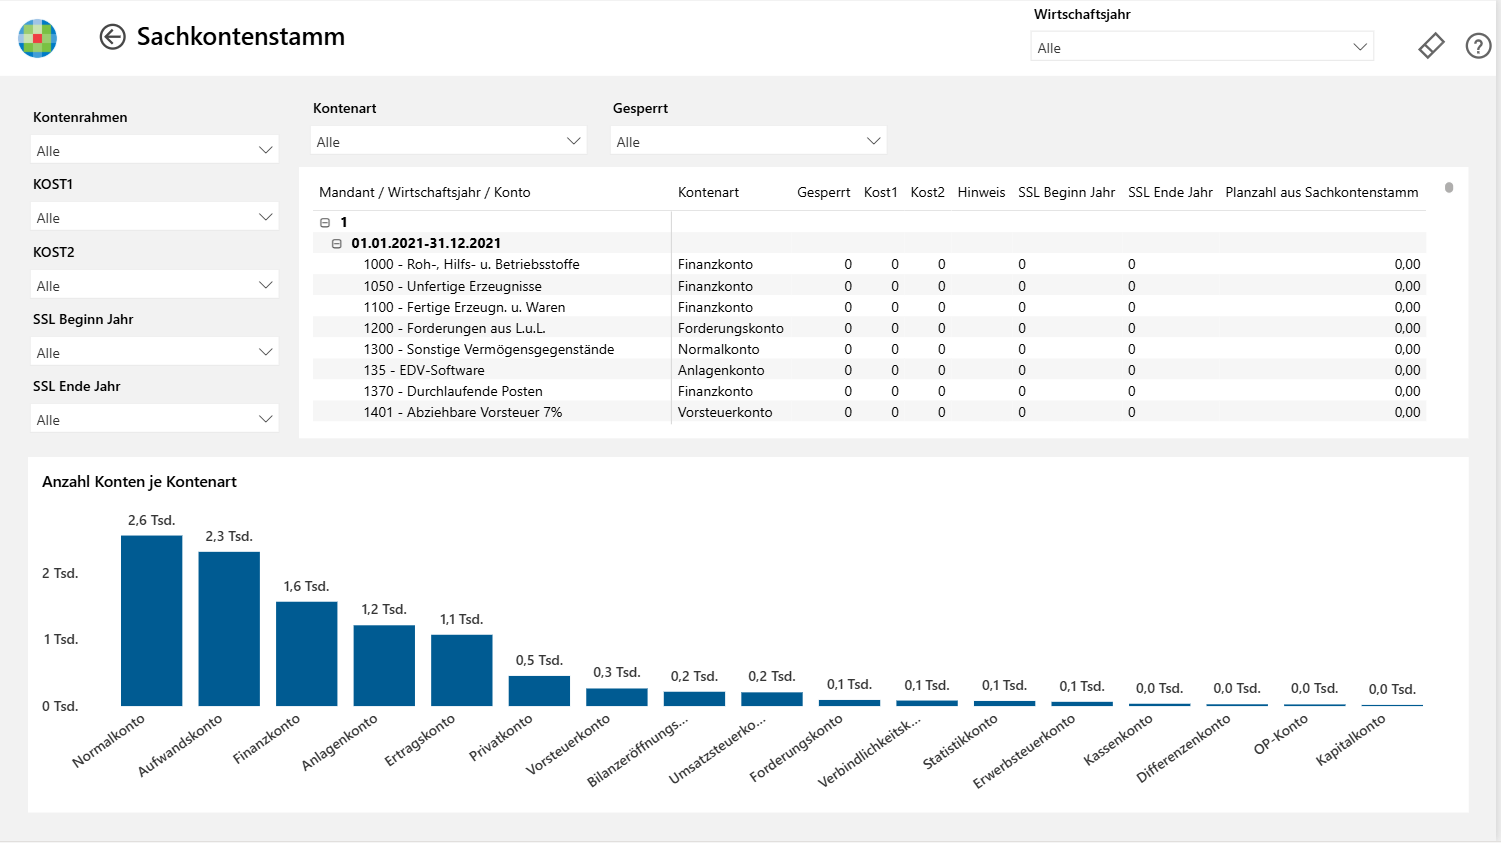The width and height of the screenshot is (1501, 843).
Task: Select row 135 - EDV-Software
Action: pyautogui.click(x=869, y=370)
